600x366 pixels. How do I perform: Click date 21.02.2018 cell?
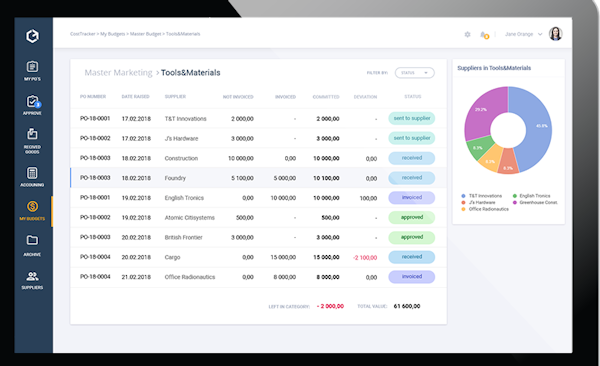click(136, 277)
